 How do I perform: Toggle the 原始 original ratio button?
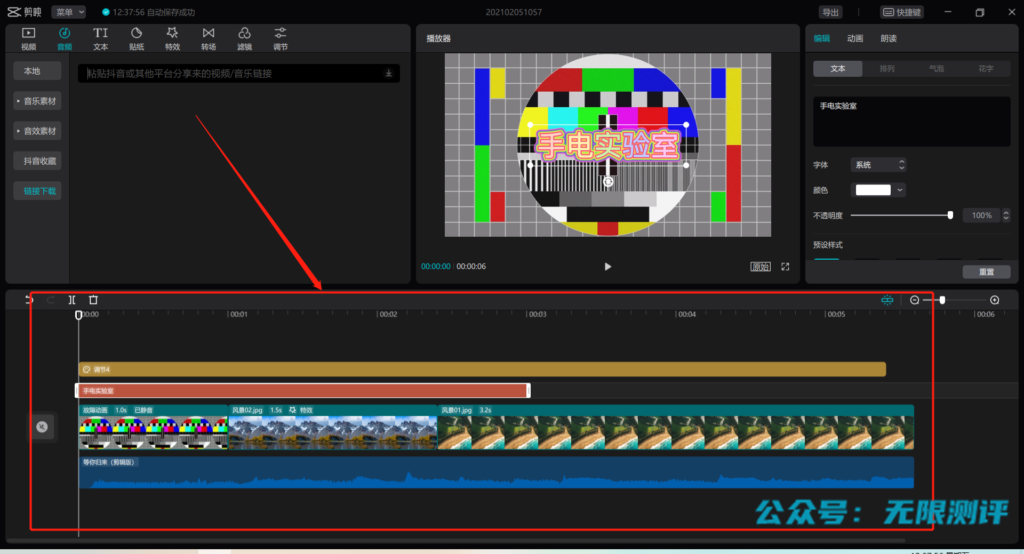tap(760, 267)
